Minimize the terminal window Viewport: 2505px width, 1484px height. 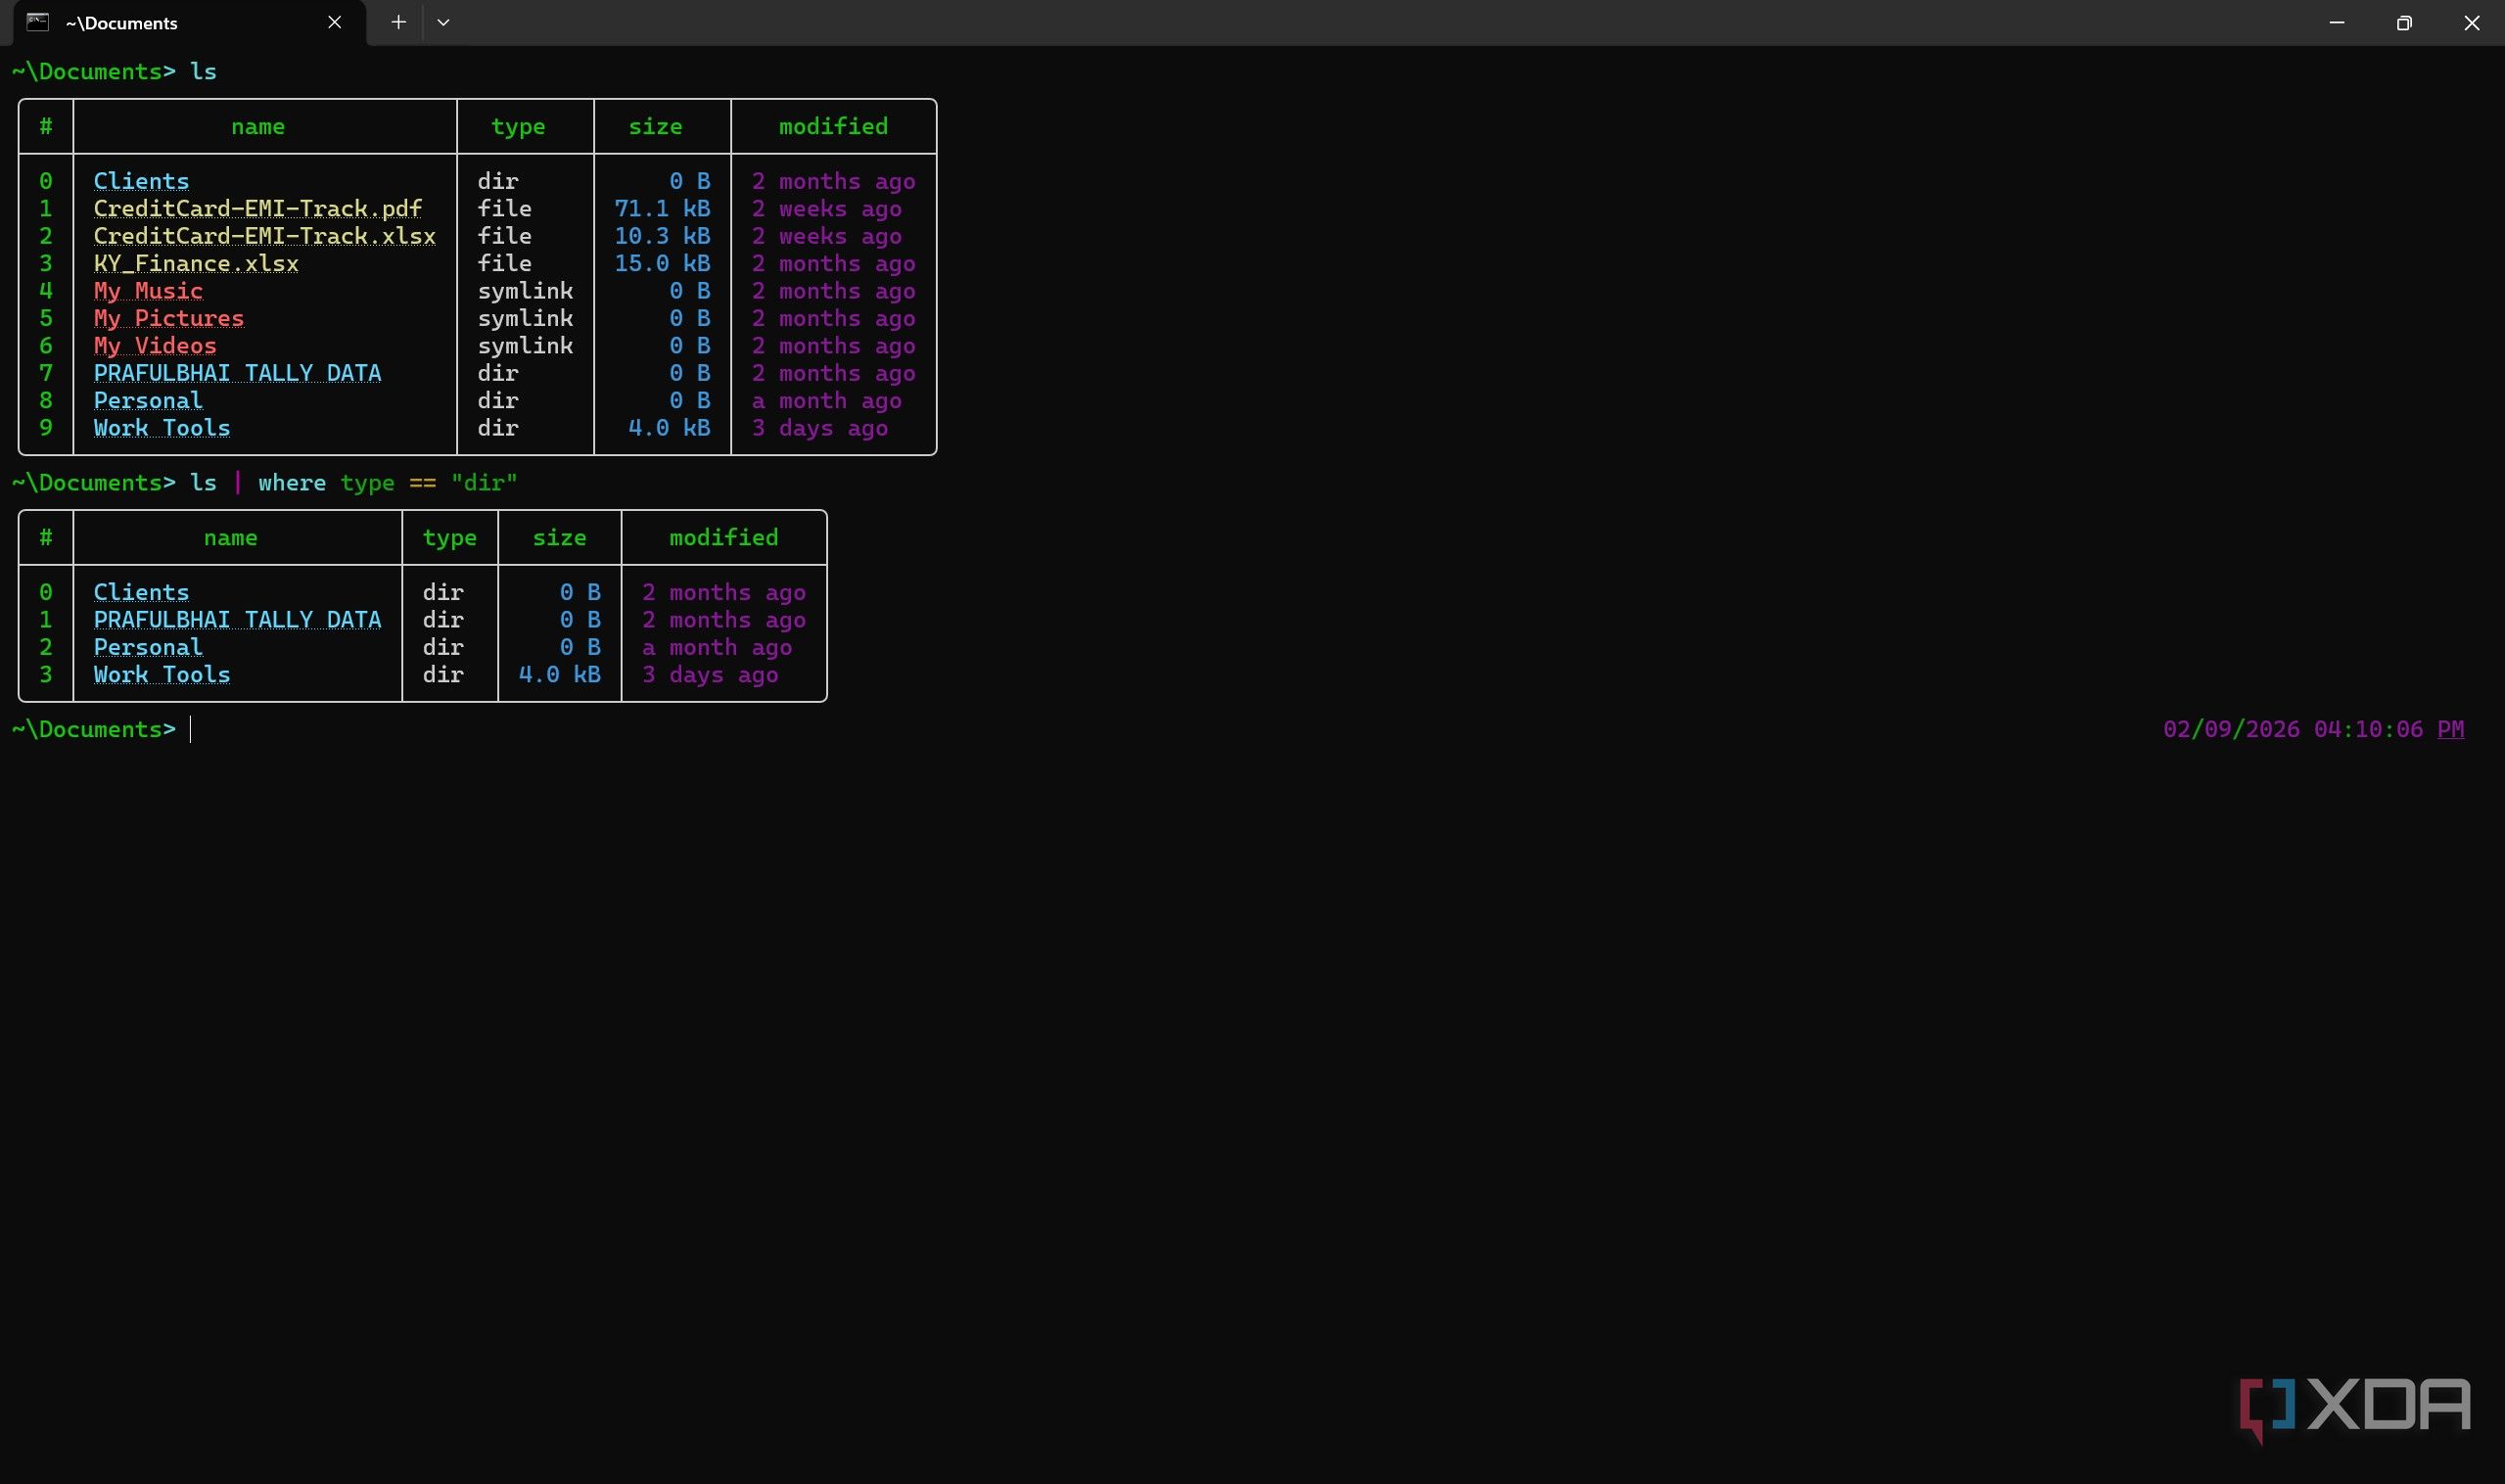click(2337, 22)
